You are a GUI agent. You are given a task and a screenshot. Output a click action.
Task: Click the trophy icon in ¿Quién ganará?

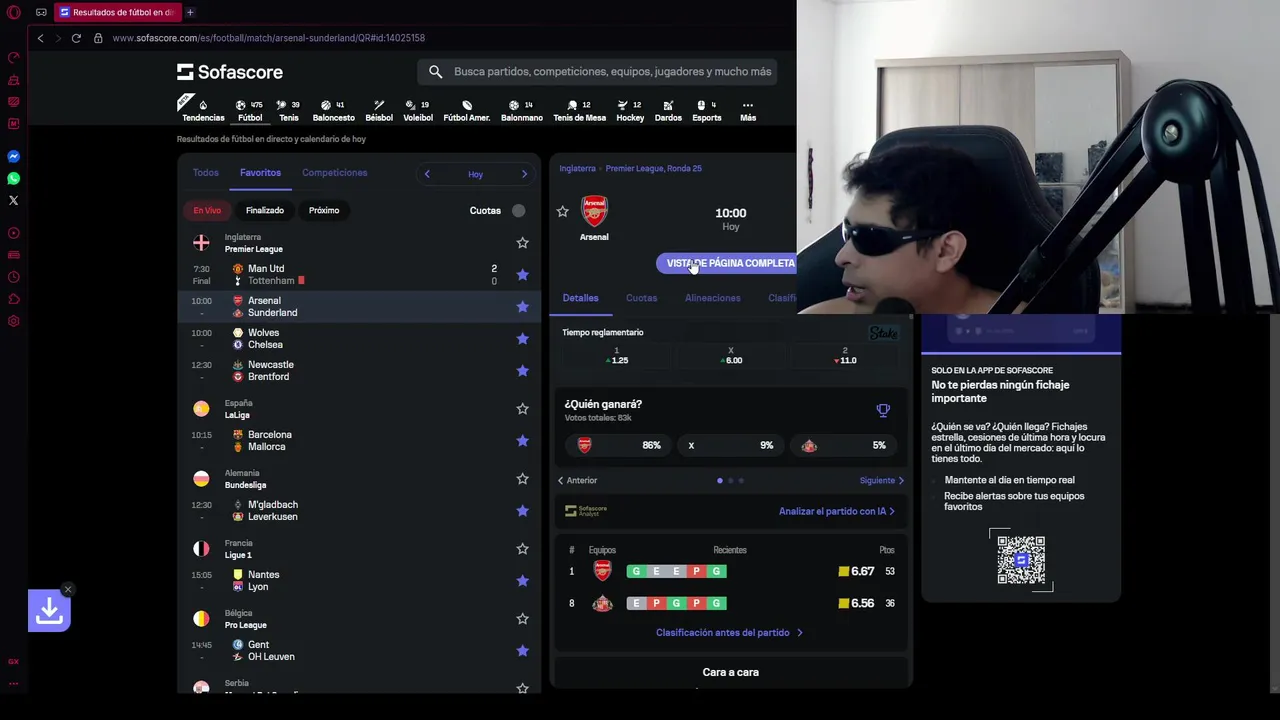883,410
